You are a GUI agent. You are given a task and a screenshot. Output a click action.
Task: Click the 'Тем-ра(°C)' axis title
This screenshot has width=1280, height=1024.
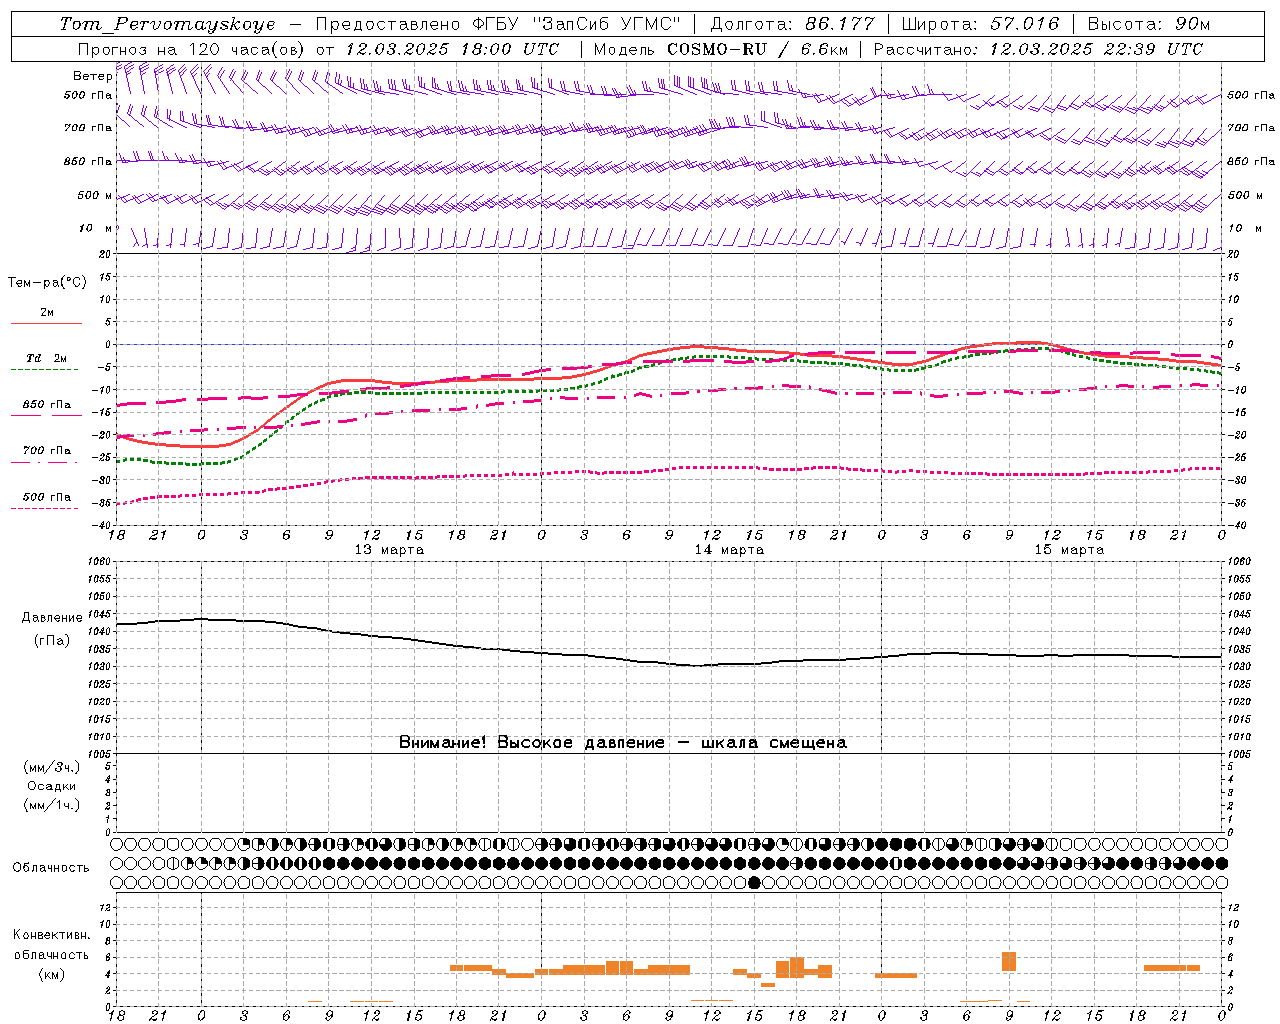47,283
